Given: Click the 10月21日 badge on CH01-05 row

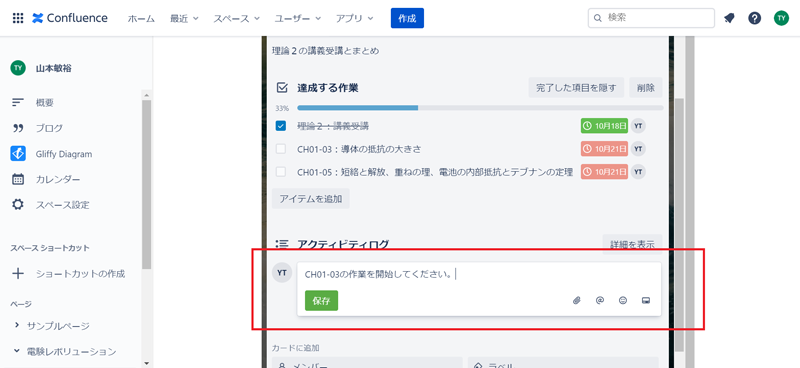Looking at the screenshot, I should pyautogui.click(x=604, y=172).
